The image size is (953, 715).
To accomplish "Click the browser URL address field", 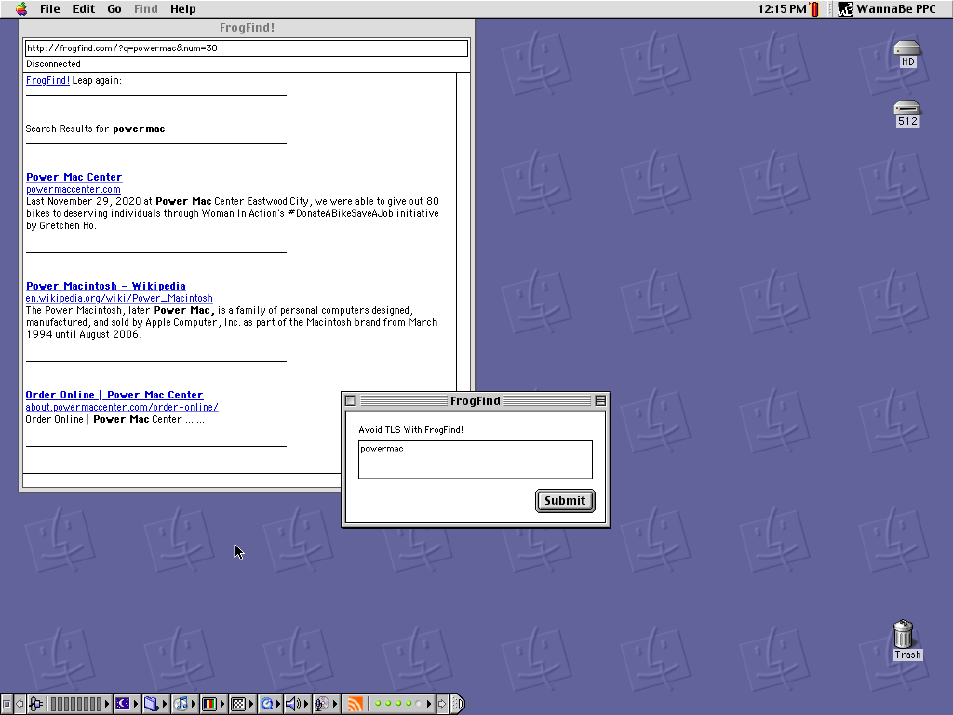I will [x=246, y=48].
